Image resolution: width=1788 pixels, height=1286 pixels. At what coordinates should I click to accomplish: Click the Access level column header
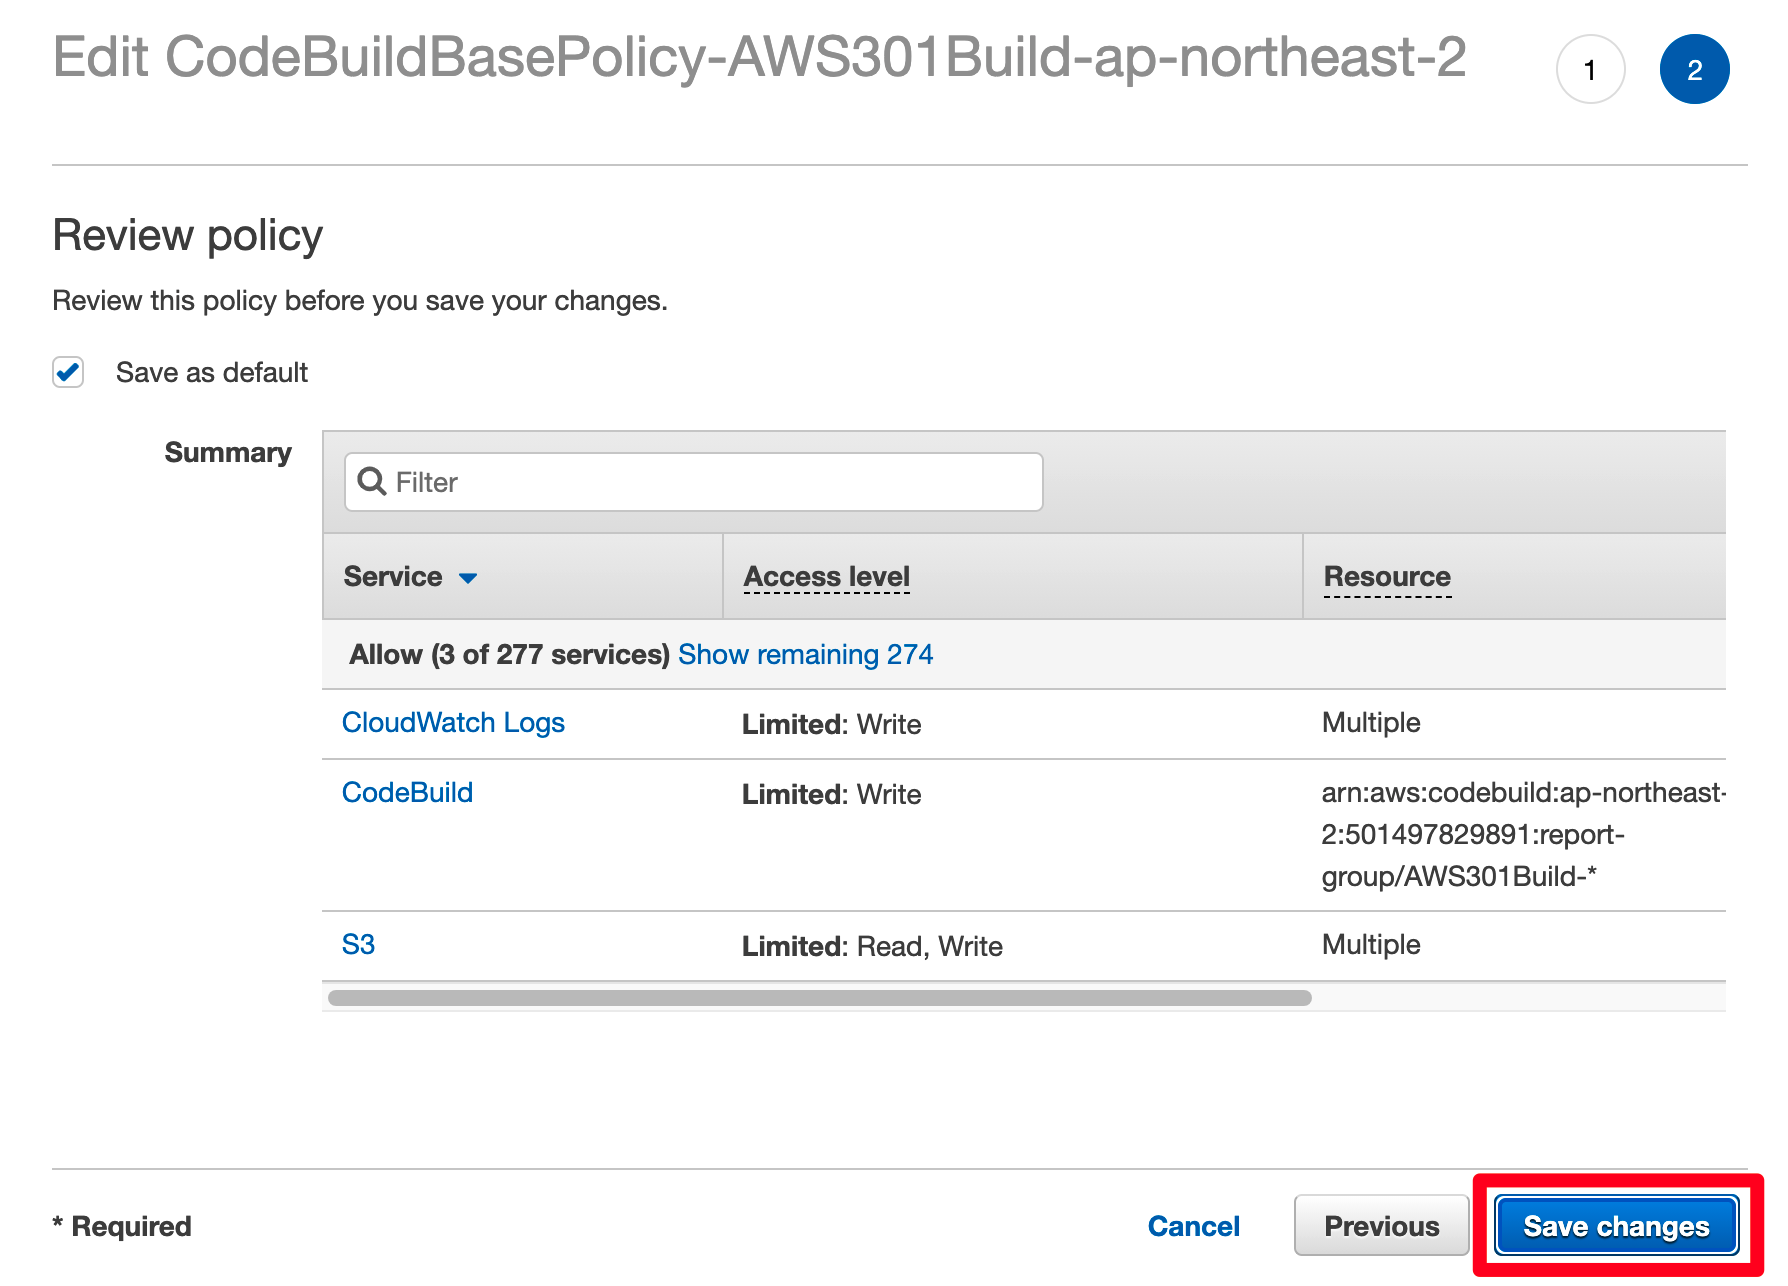(x=827, y=577)
